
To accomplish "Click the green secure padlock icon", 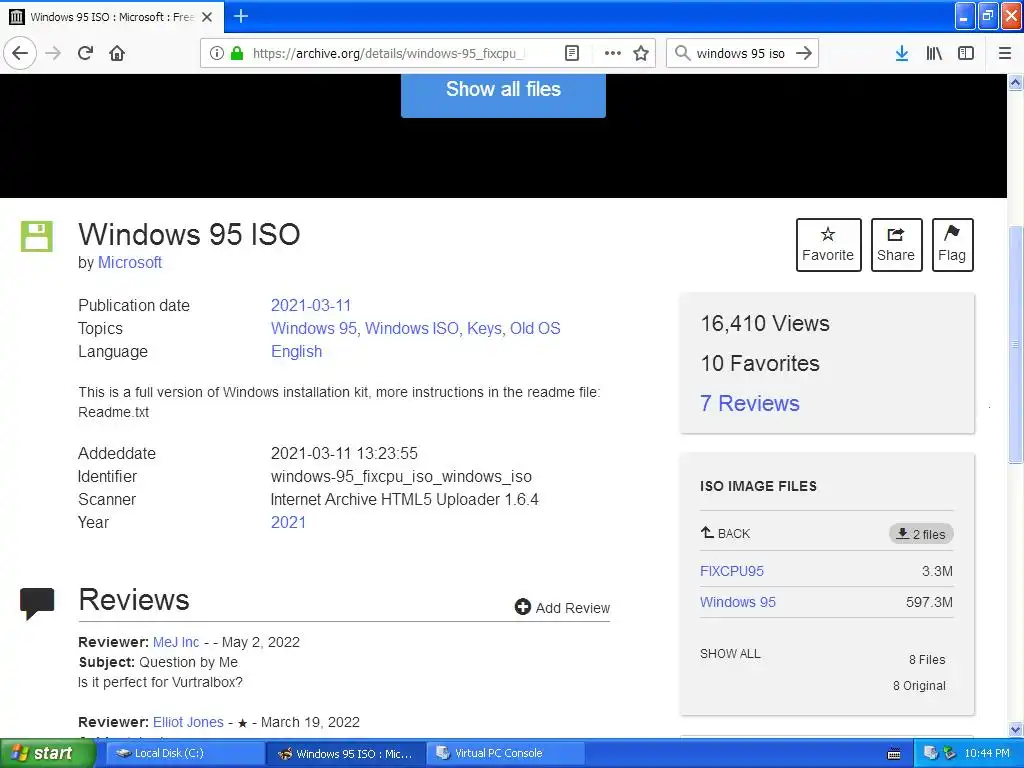I will click(x=237, y=54).
